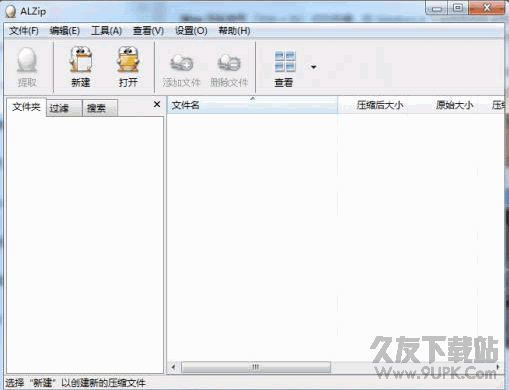
Task: Open the 文件(F) menu
Action: (24, 31)
